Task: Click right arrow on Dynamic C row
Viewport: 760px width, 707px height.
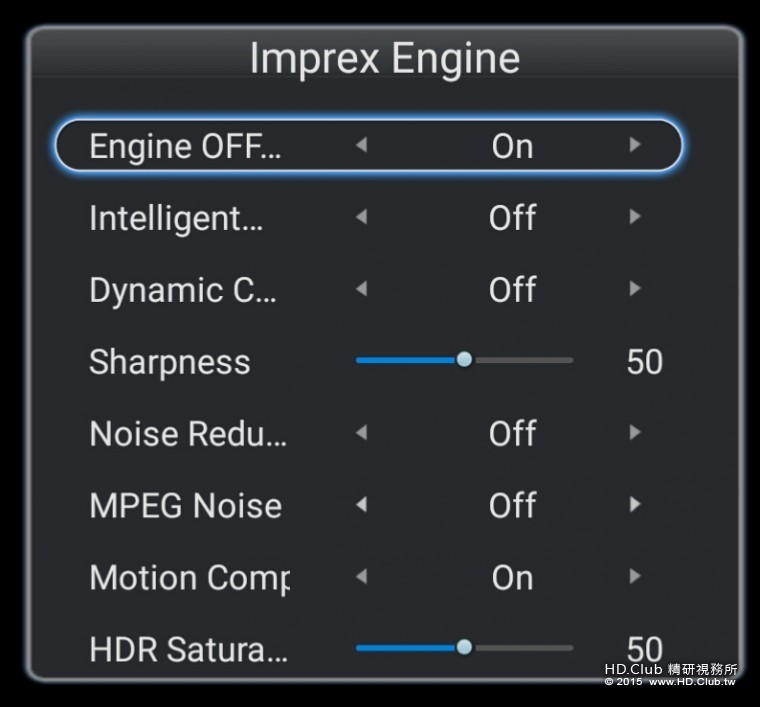Action: (635, 289)
